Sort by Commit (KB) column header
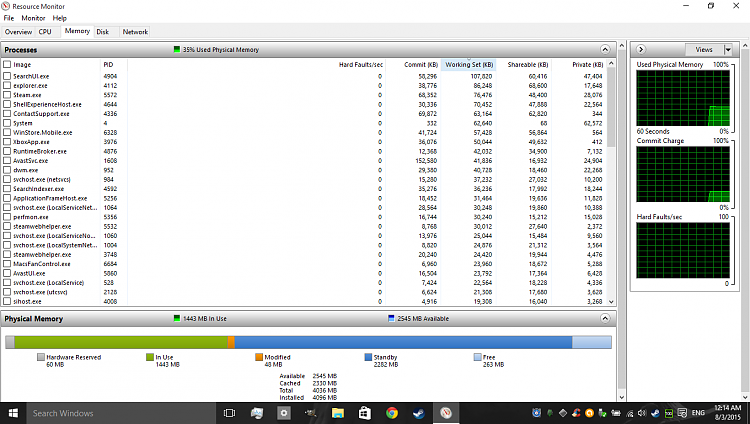Screen dimensions: 750x424 (413, 64)
